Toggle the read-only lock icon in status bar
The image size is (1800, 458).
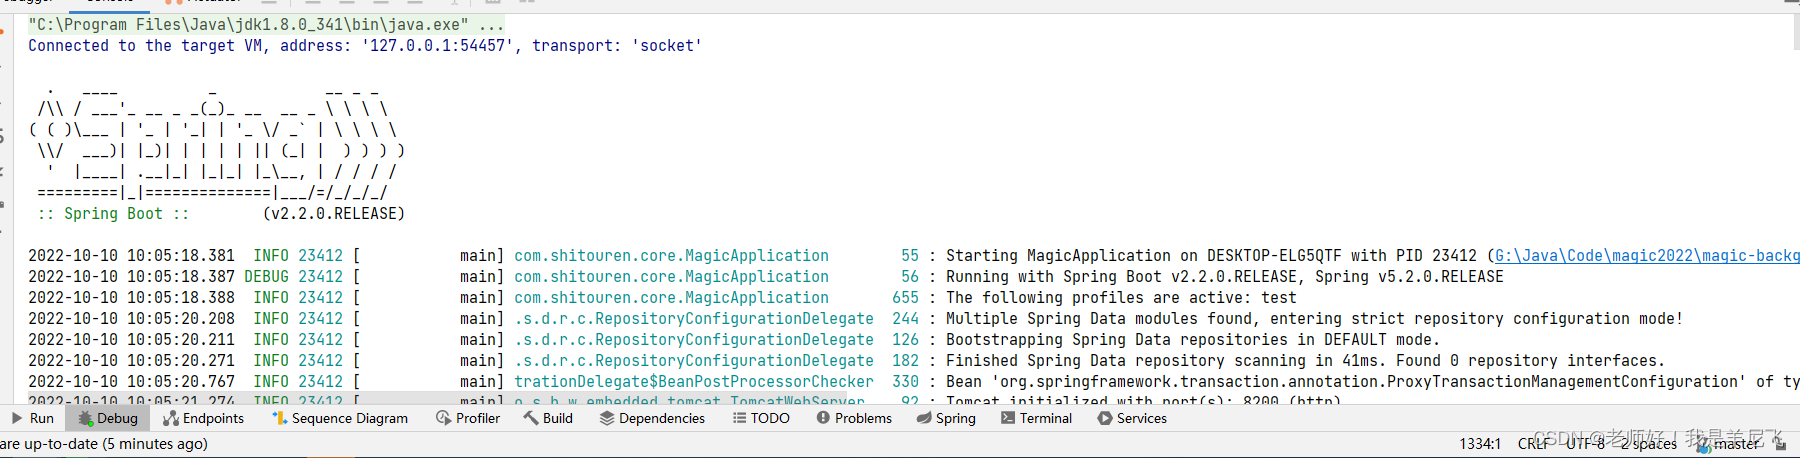point(1779,444)
